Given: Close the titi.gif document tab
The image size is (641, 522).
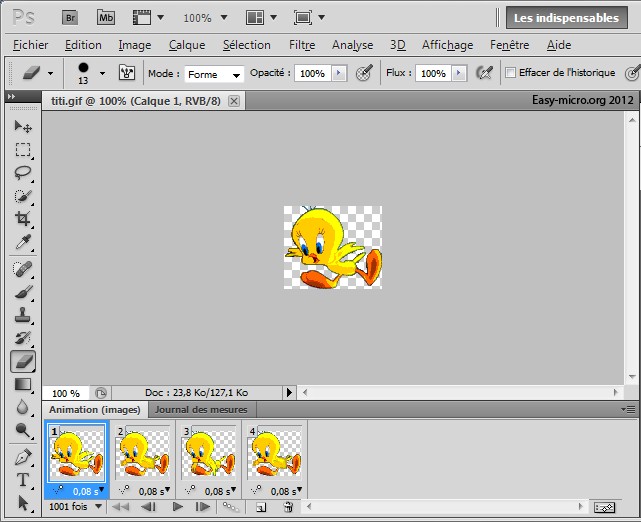Looking at the screenshot, I should click(x=234, y=101).
